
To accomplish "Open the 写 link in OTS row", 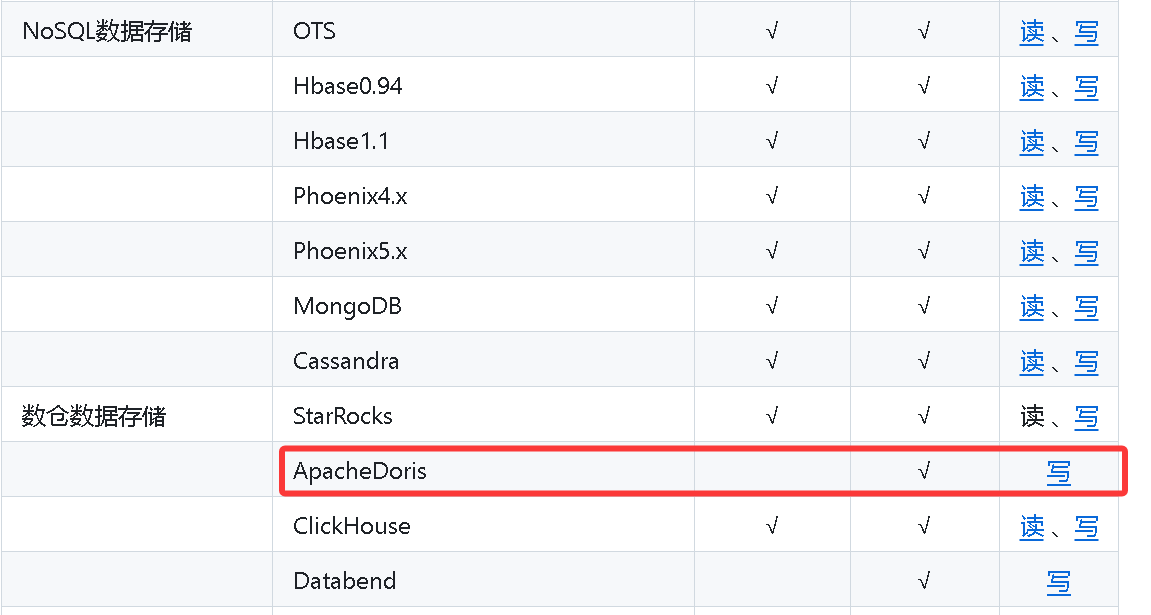I will click(1086, 32).
